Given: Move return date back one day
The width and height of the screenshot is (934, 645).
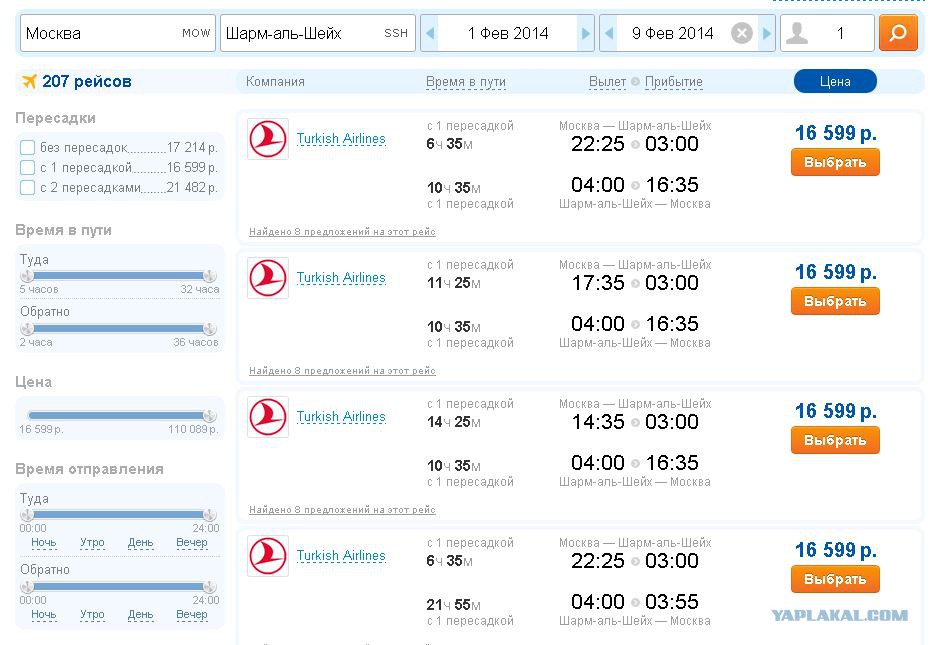Looking at the screenshot, I should [x=609, y=33].
